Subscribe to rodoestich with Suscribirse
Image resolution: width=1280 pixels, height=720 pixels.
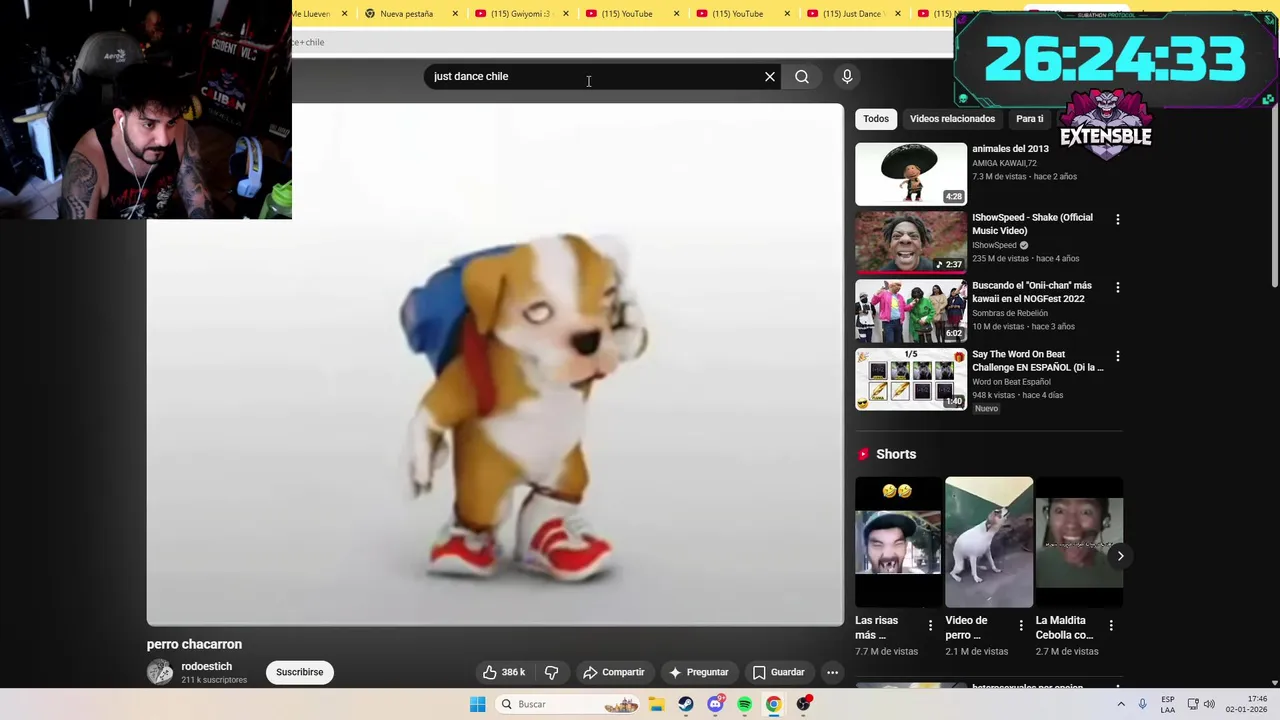point(300,672)
